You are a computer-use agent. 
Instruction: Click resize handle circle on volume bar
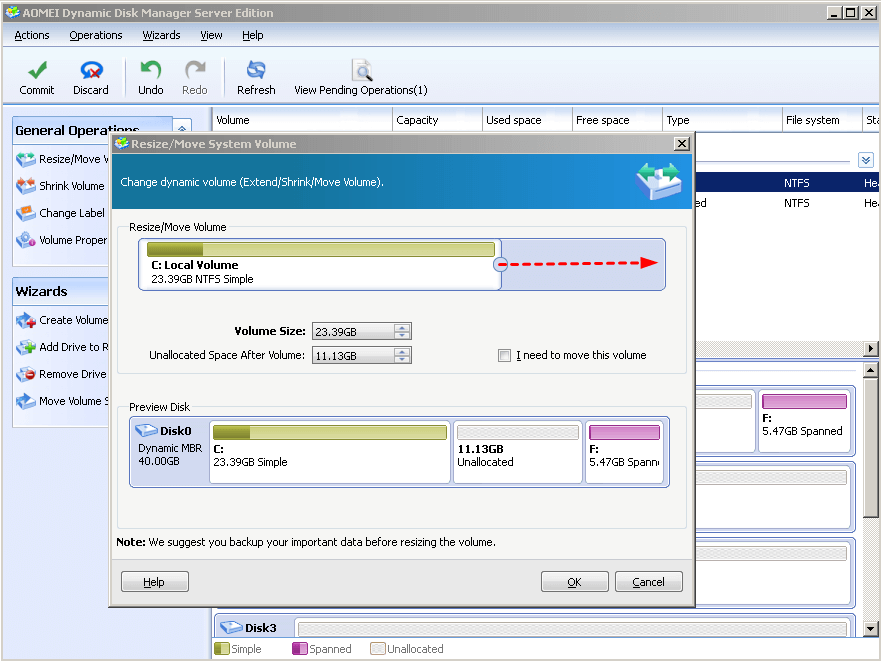tap(501, 264)
